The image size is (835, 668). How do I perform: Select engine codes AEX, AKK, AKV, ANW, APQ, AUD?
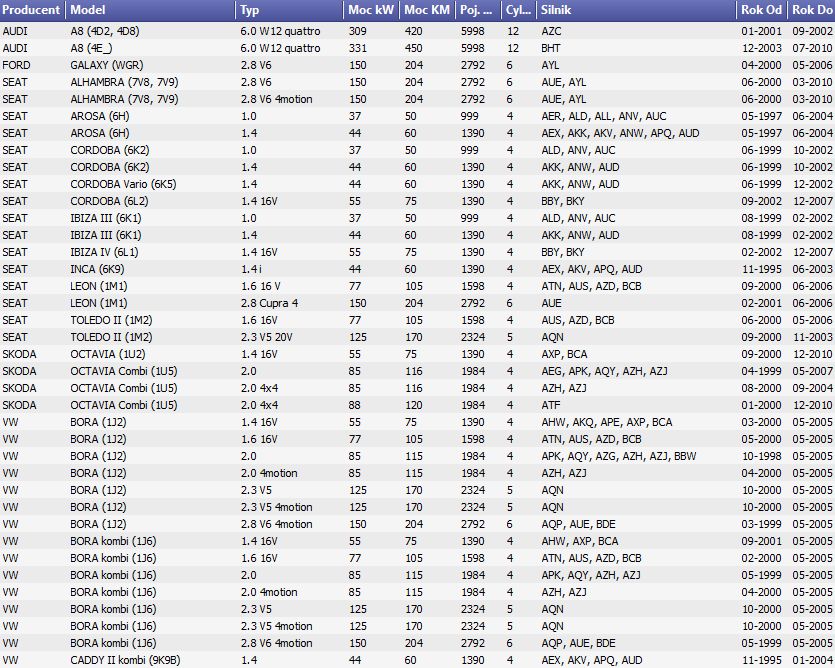(x=620, y=134)
